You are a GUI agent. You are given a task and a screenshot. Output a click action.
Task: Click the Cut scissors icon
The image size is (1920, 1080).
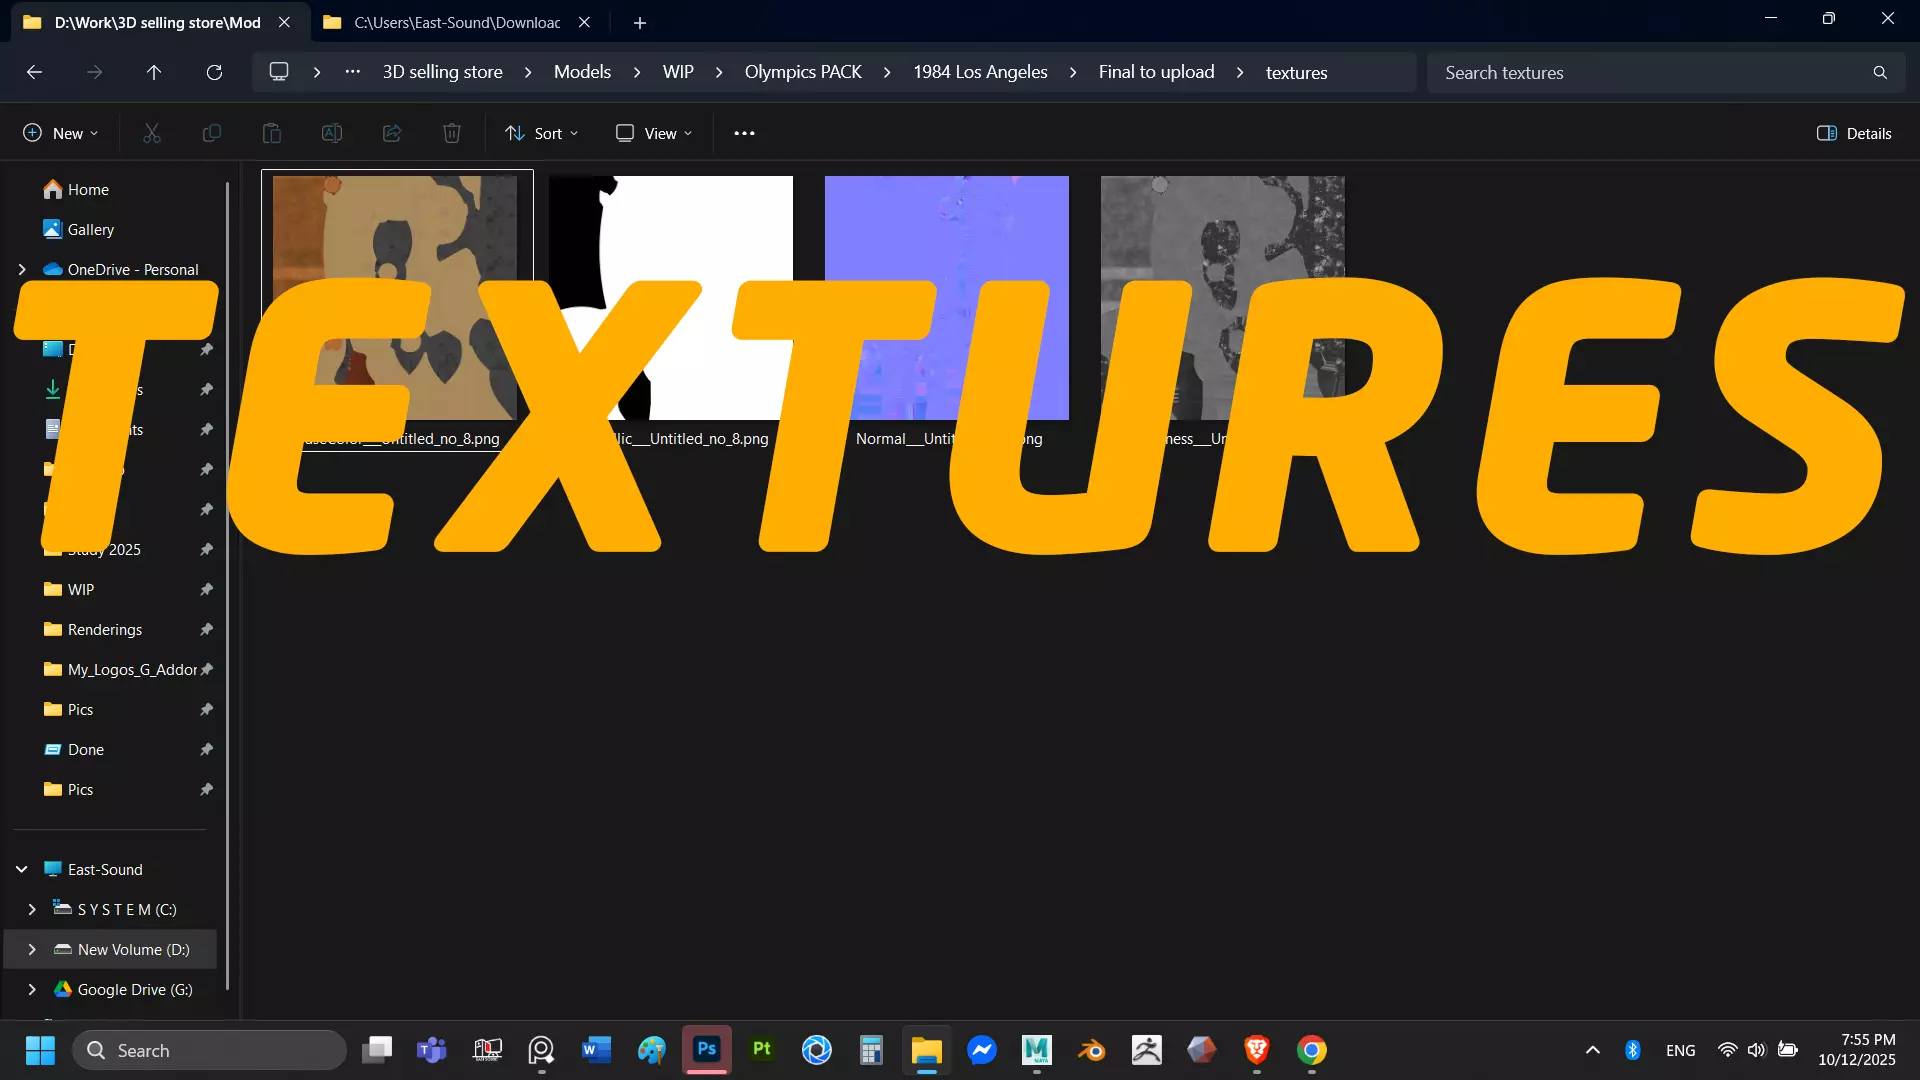coord(152,133)
